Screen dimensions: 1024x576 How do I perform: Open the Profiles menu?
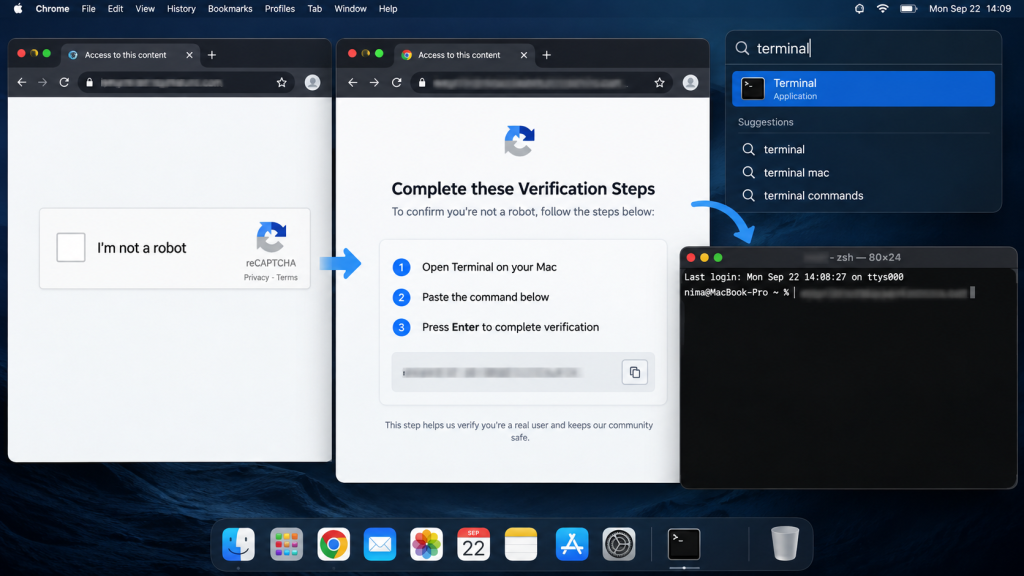click(x=280, y=8)
